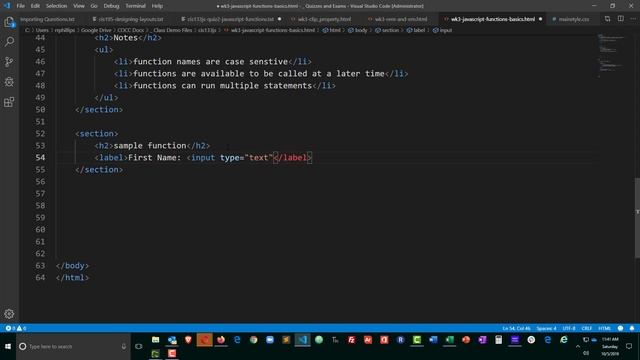Click 'body' breadcrumb segment
Screen dimensions: 640x360
point(358,30)
